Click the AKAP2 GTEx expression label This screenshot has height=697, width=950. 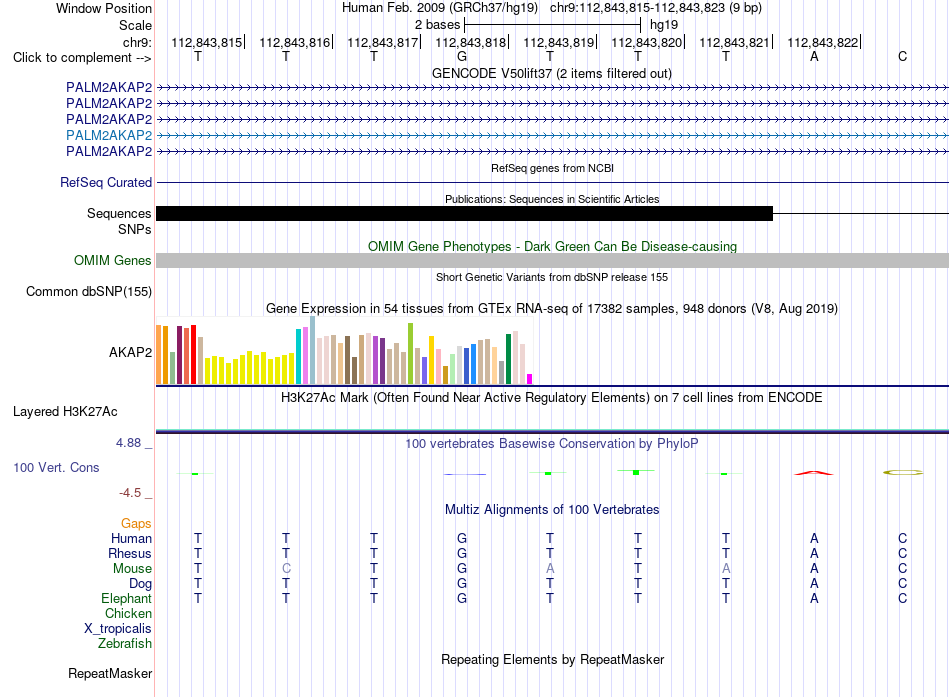[130, 352]
